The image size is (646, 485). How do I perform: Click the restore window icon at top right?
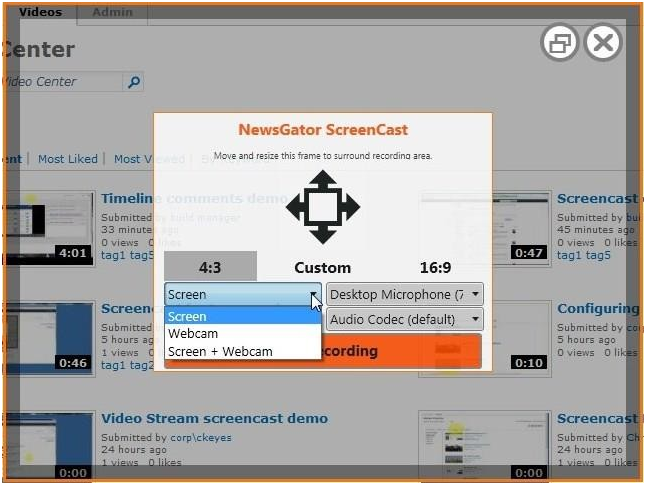coord(559,42)
